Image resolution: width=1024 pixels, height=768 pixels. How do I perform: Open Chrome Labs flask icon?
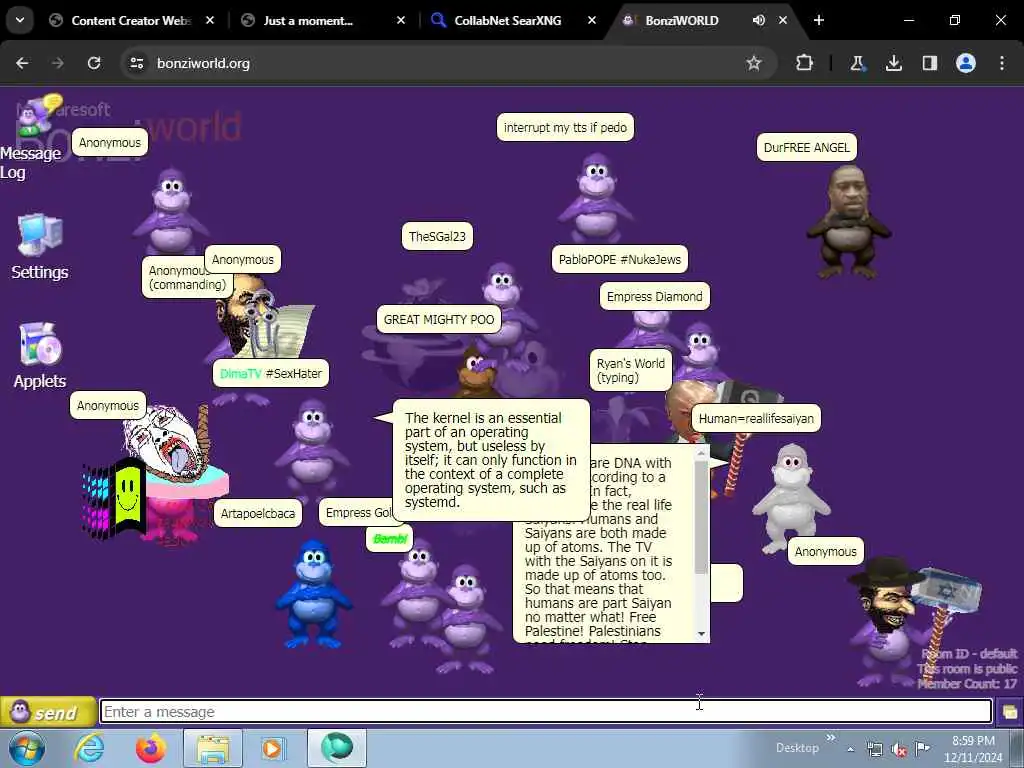pos(857,63)
